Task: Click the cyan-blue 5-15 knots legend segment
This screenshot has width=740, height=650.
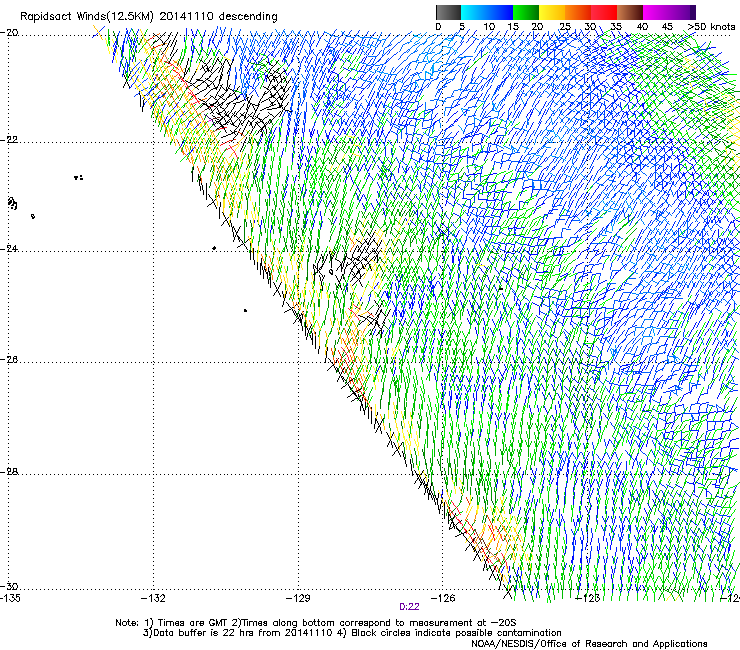Action: [487, 12]
